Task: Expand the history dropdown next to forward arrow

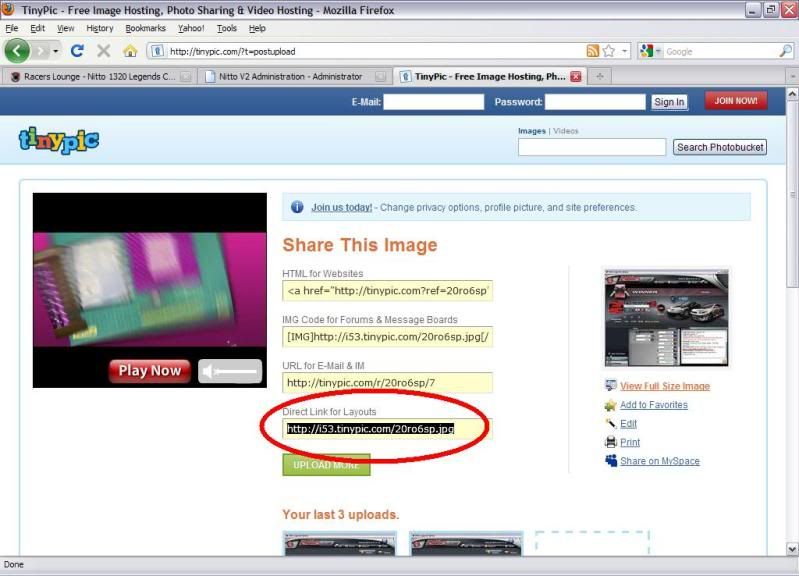Action: click(x=56, y=51)
